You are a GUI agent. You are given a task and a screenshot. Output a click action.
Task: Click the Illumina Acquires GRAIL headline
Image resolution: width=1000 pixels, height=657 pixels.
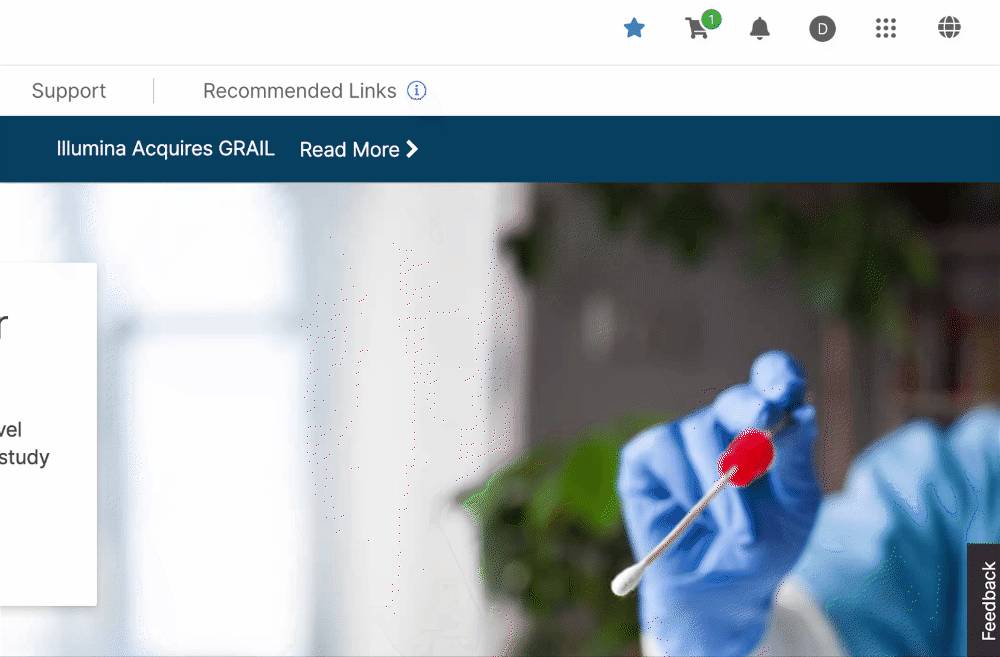coord(166,149)
